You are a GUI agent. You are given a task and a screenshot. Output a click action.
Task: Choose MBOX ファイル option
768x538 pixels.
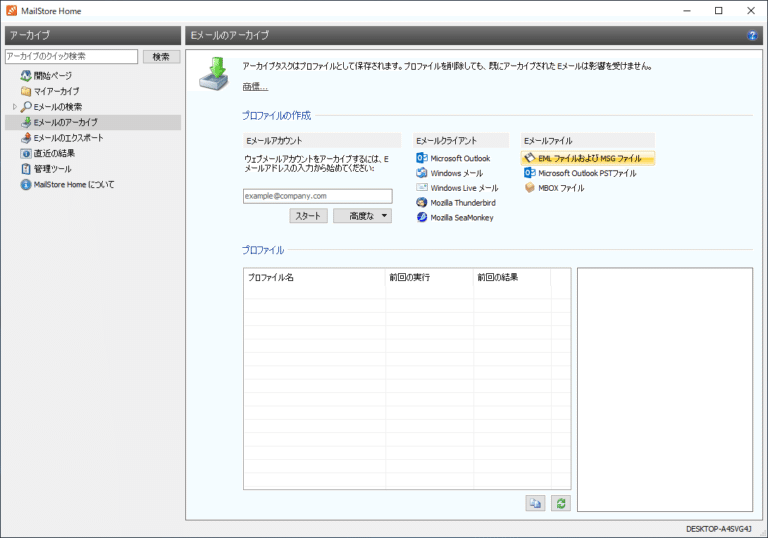coord(561,188)
